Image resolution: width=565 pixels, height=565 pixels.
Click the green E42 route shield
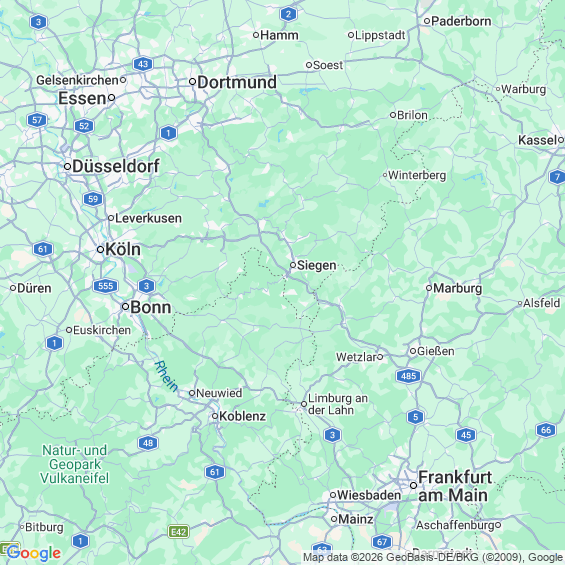click(179, 531)
